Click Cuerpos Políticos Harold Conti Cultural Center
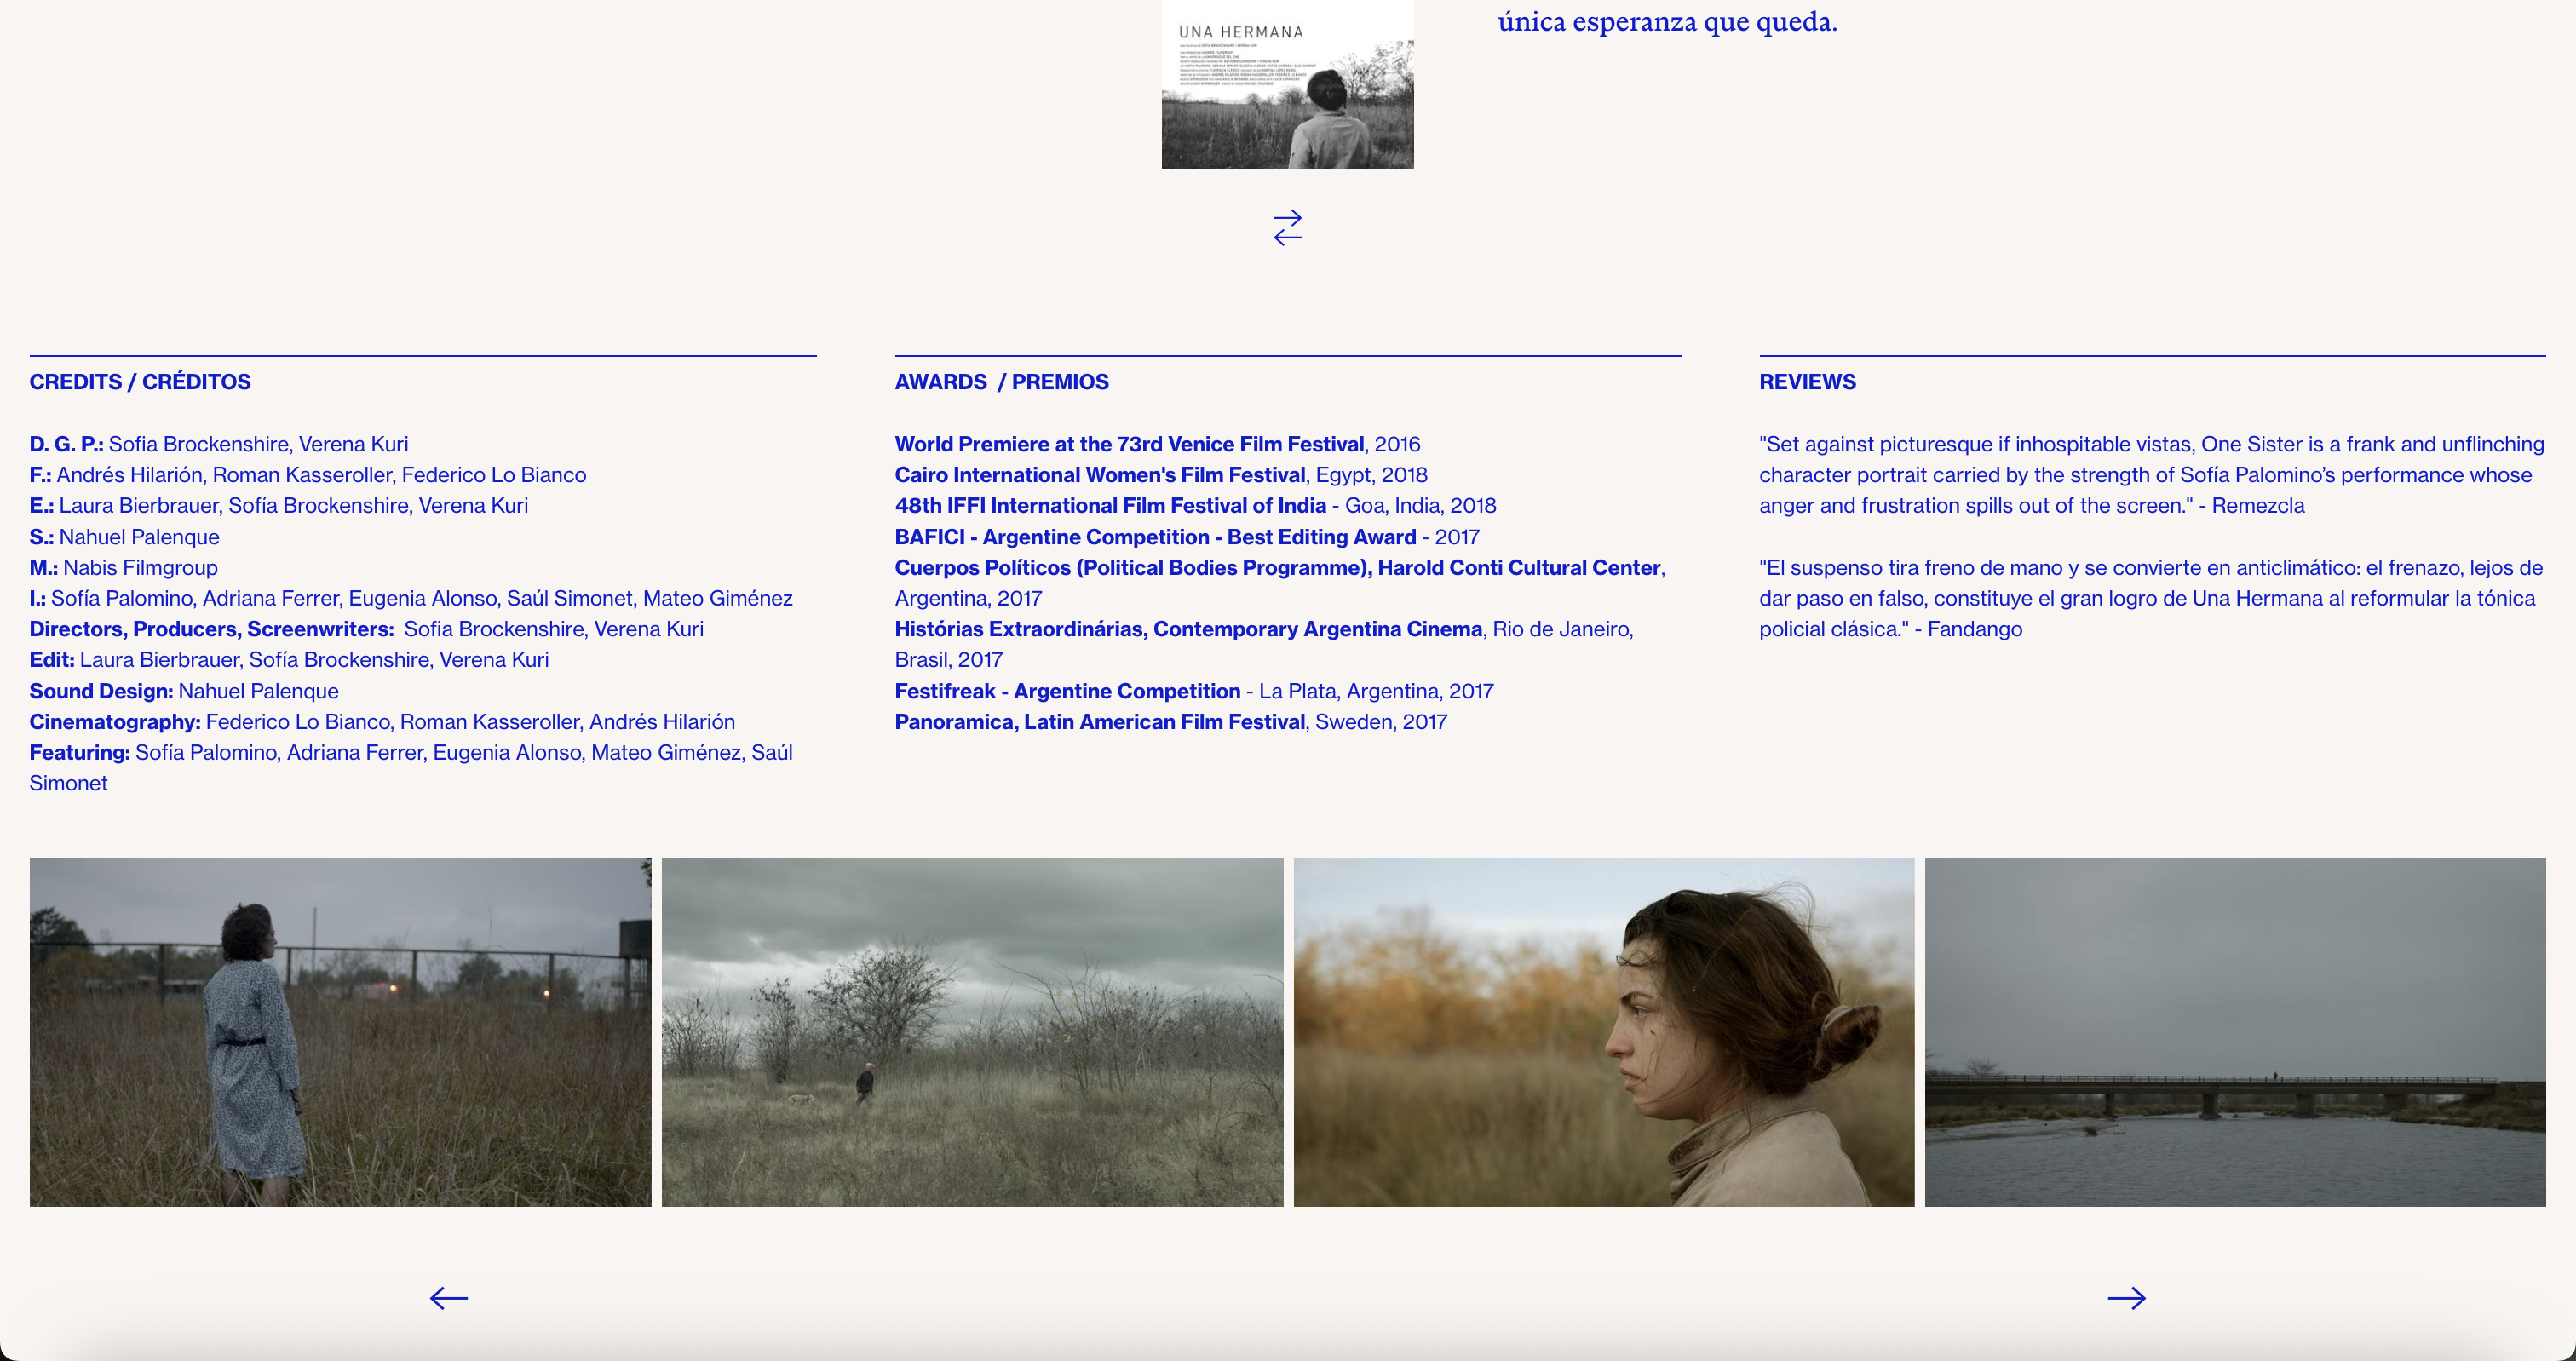Screen dimensions: 2576x1361 point(1277,568)
